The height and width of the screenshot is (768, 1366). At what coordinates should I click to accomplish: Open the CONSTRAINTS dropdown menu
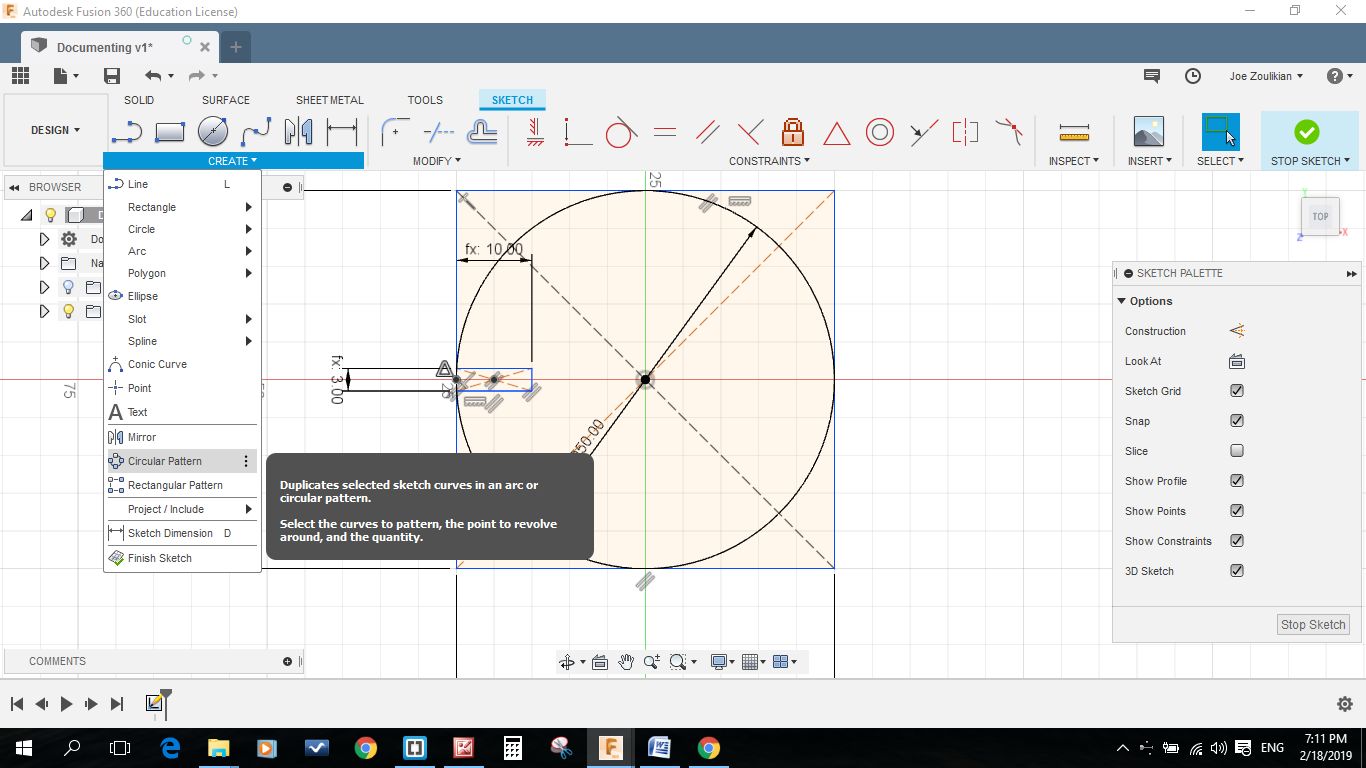(769, 161)
